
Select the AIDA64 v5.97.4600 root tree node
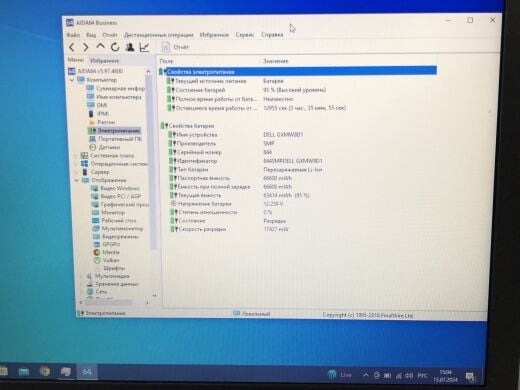[x=100, y=71]
